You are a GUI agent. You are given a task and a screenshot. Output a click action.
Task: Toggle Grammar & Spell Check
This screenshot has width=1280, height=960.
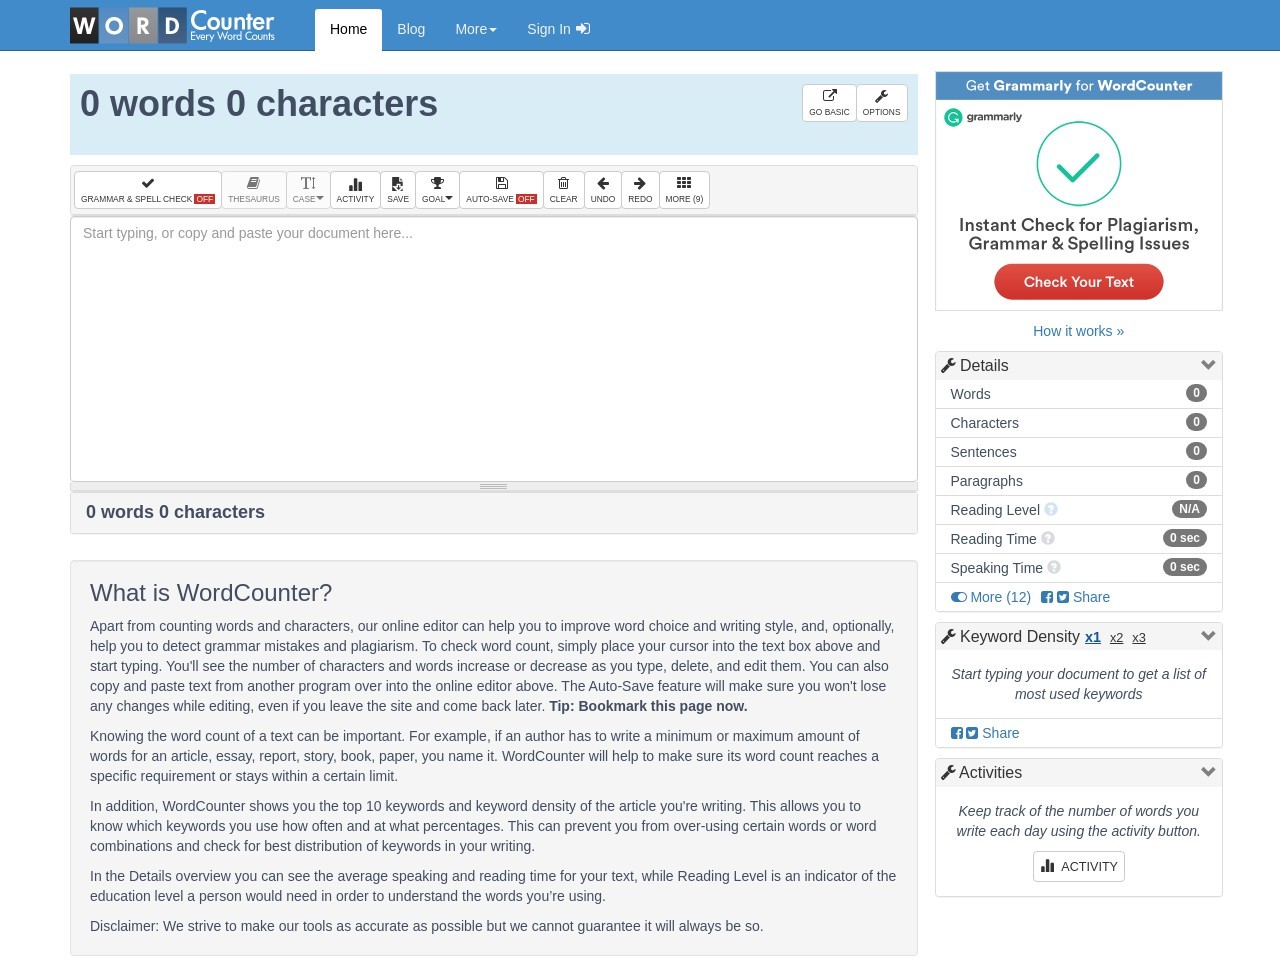pos(148,190)
